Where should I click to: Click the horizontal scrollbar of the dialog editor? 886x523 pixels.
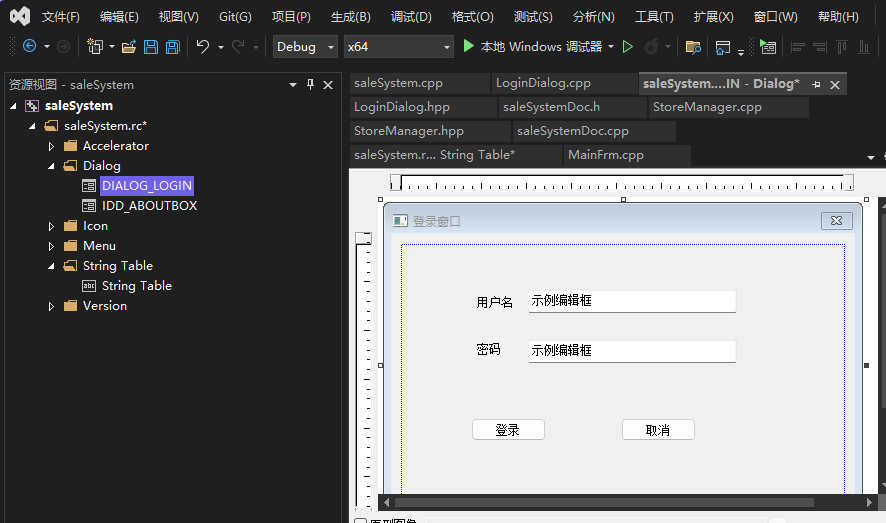tap(604, 502)
